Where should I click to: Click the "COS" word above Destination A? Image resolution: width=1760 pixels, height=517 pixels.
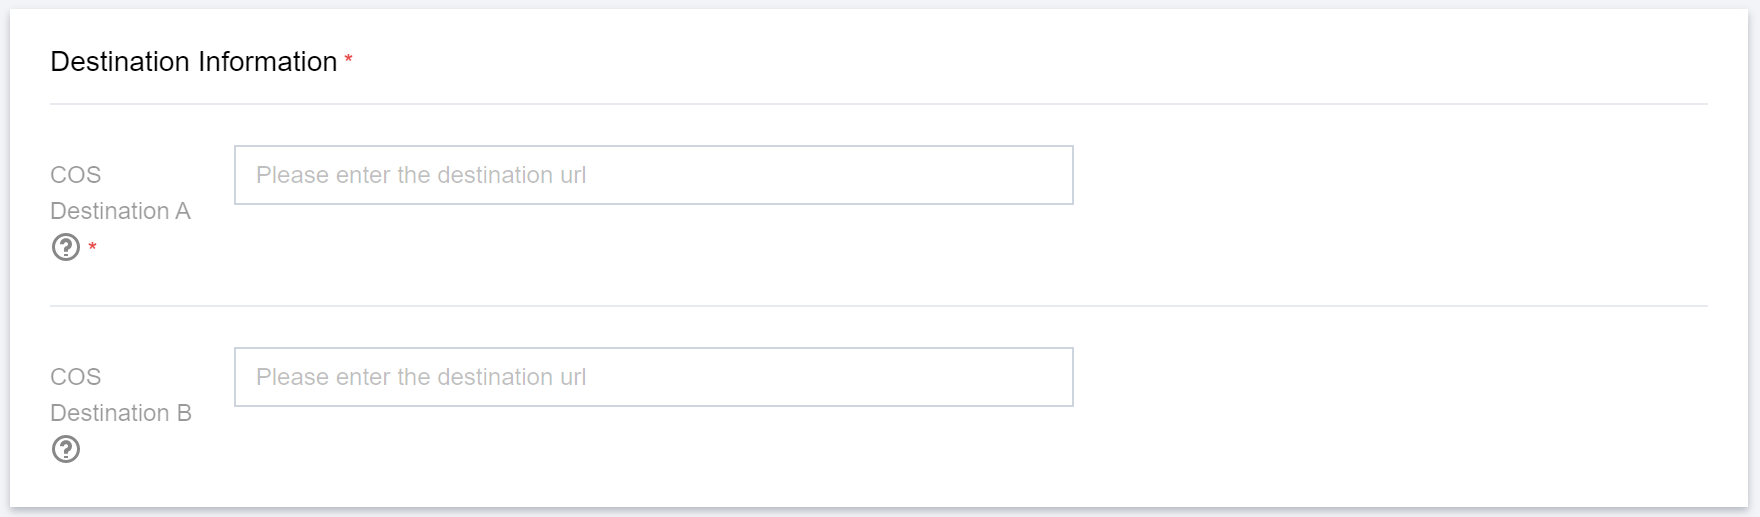click(76, 175)
